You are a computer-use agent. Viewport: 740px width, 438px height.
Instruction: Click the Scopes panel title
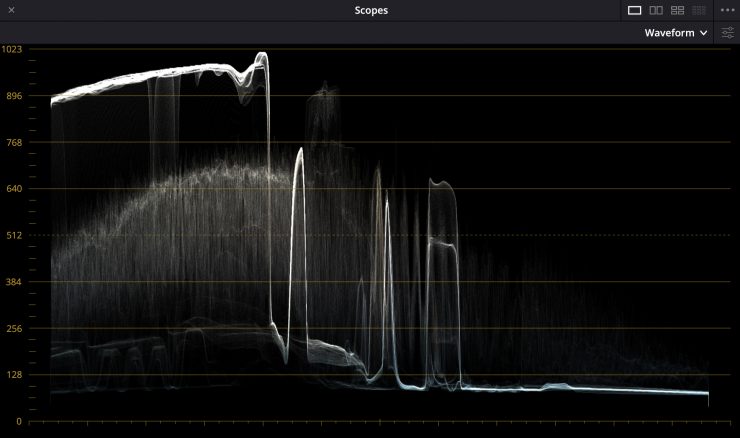tap(371, 10)
